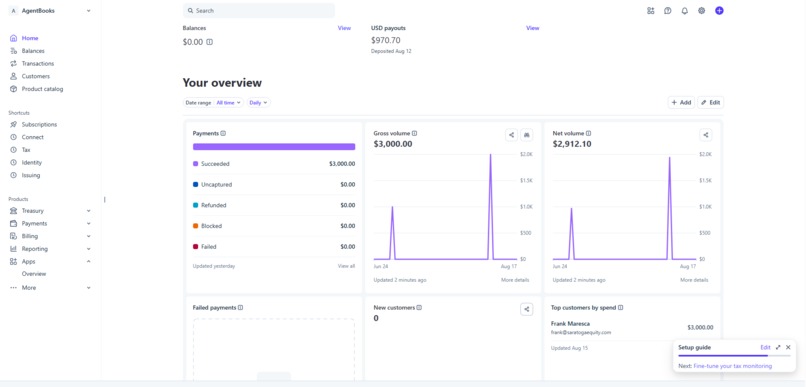This screenshot has width=806, height=387.
Task: Click the Payments card info icon
Action: [x=223, y=133]
